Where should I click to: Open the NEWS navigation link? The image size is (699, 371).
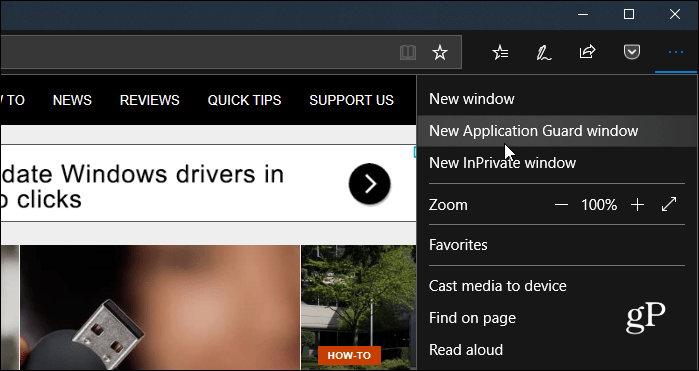pos(72,100)
